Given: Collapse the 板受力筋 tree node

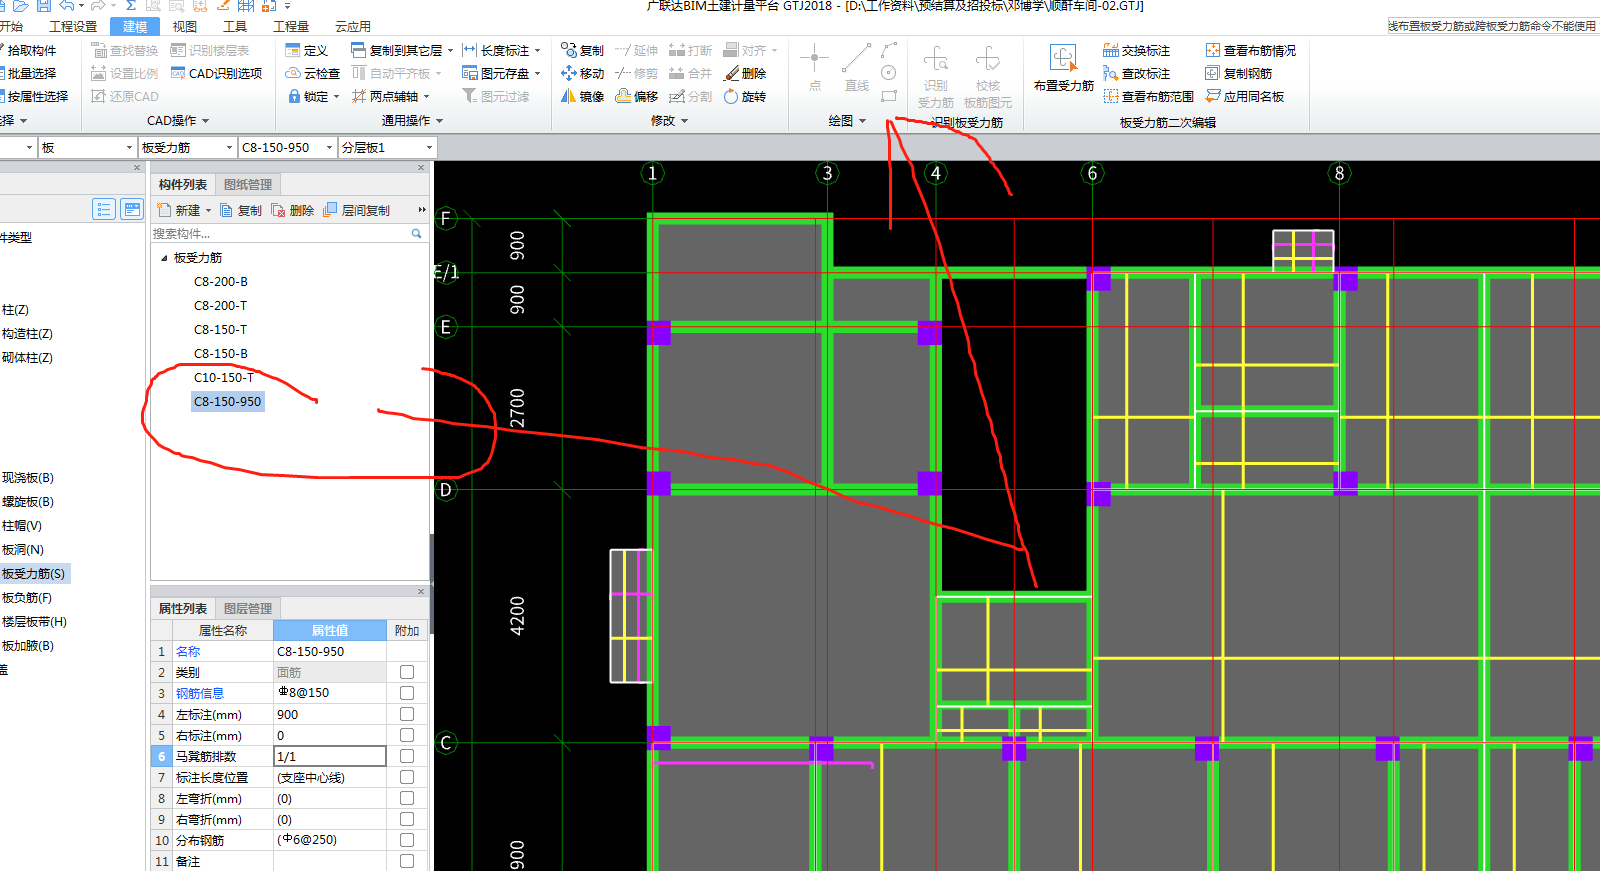Looking at the screenshot, I should point(164,258).
